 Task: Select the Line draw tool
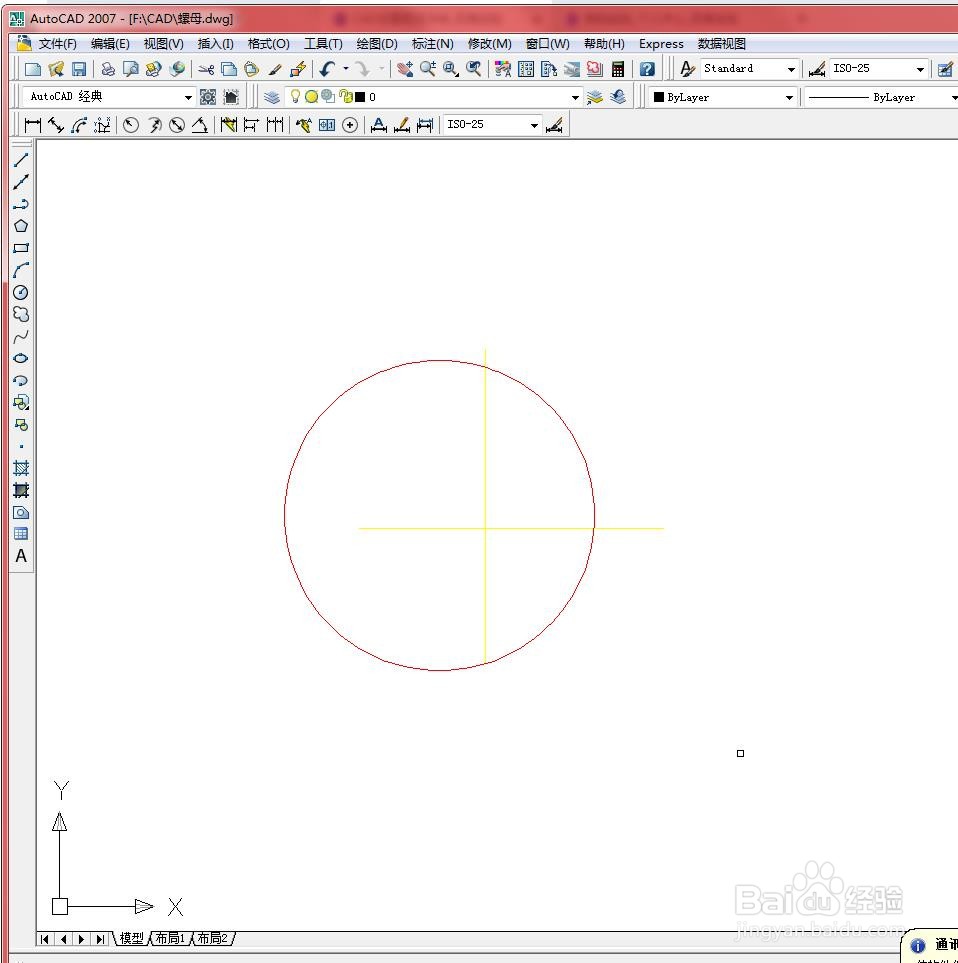(21, 160)
